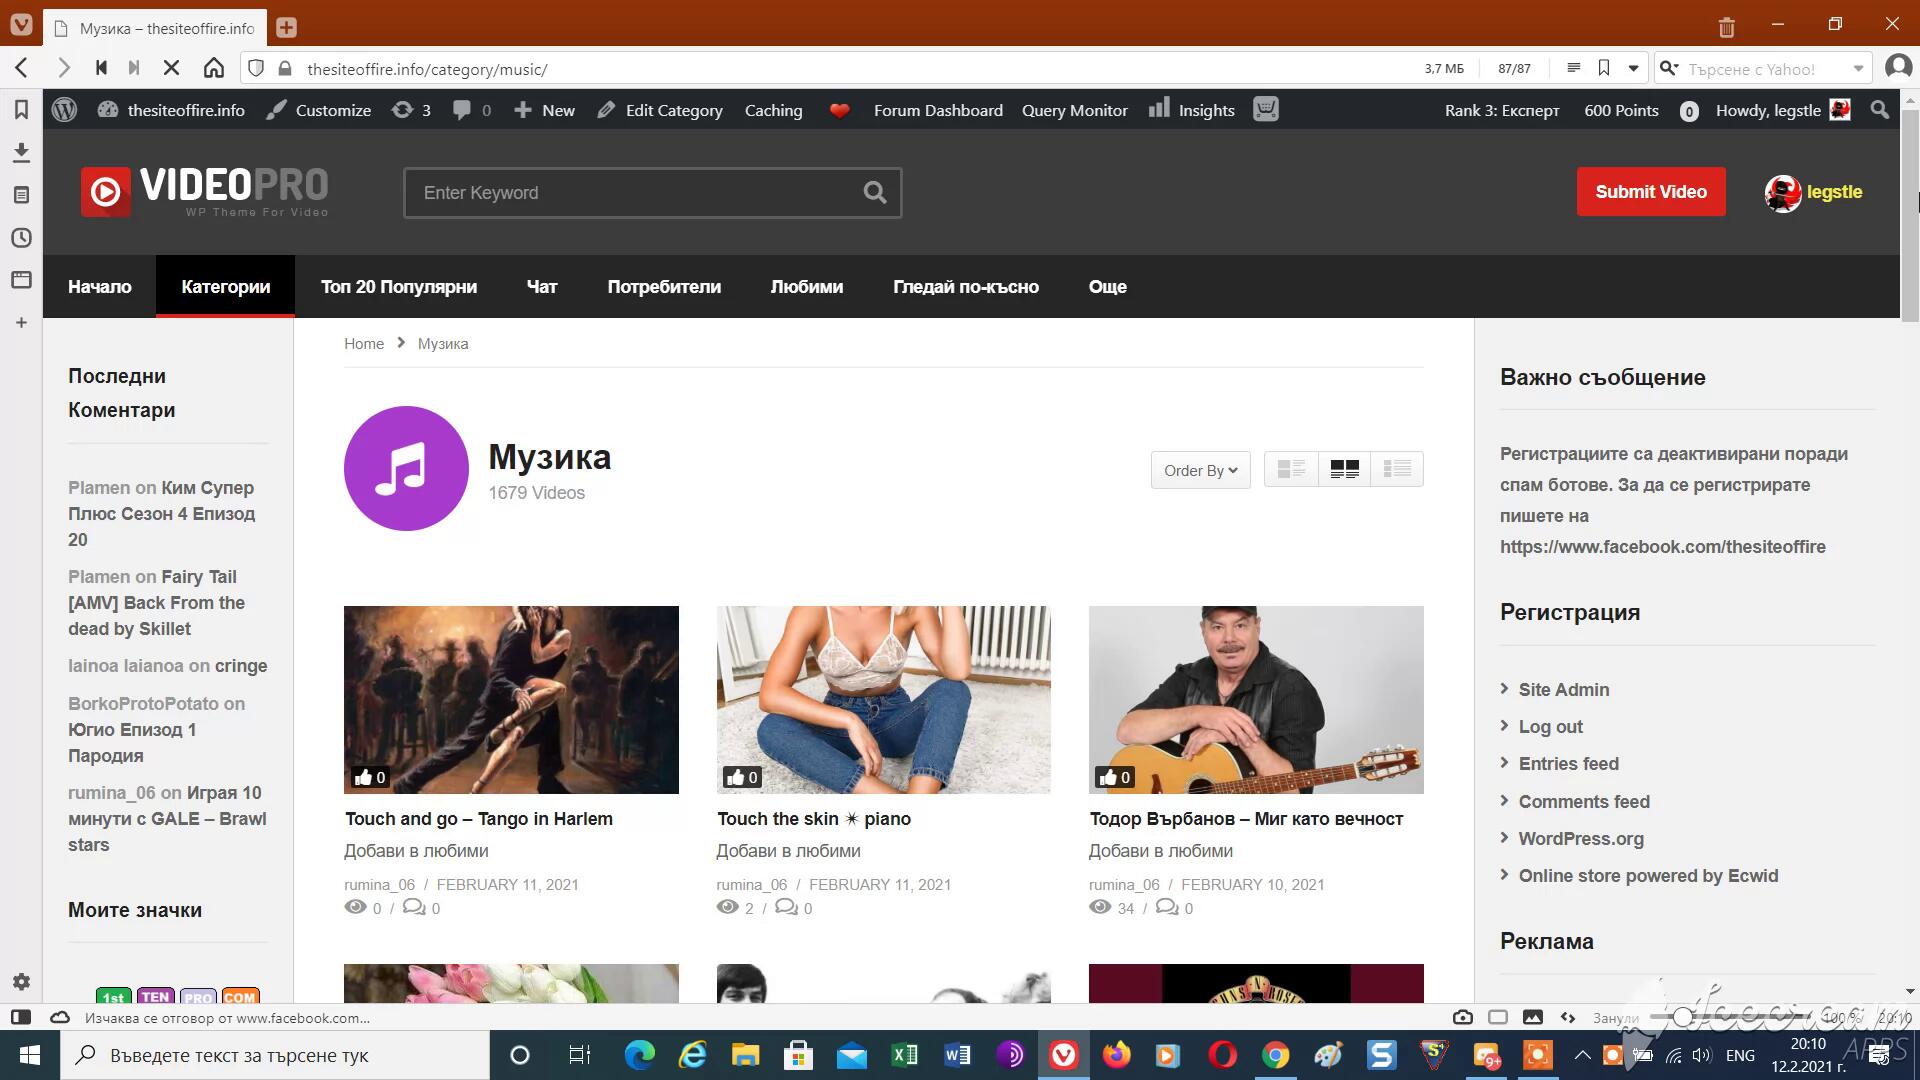
Task: Adjust the page zoom slider in status bar
Action: [1683, 1017]
